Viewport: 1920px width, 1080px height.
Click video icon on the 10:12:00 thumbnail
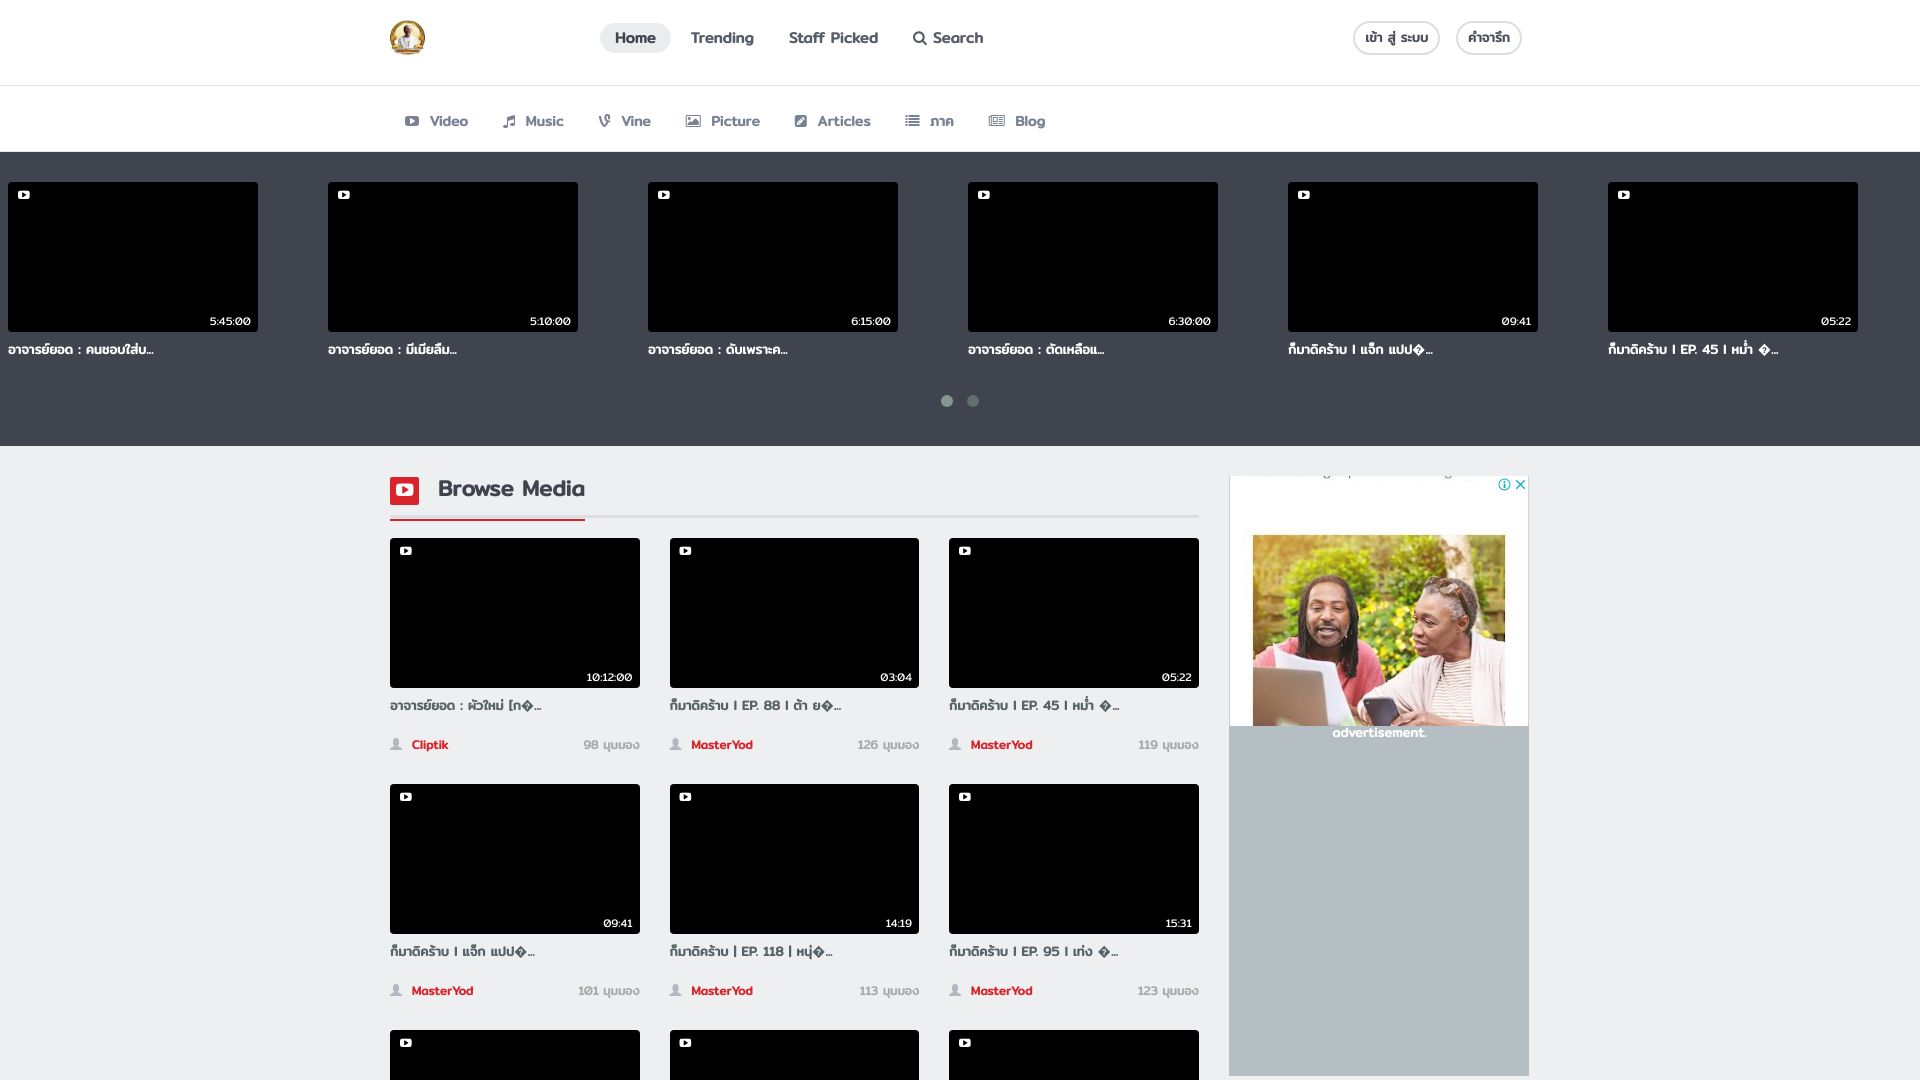[x=406, y=551]
